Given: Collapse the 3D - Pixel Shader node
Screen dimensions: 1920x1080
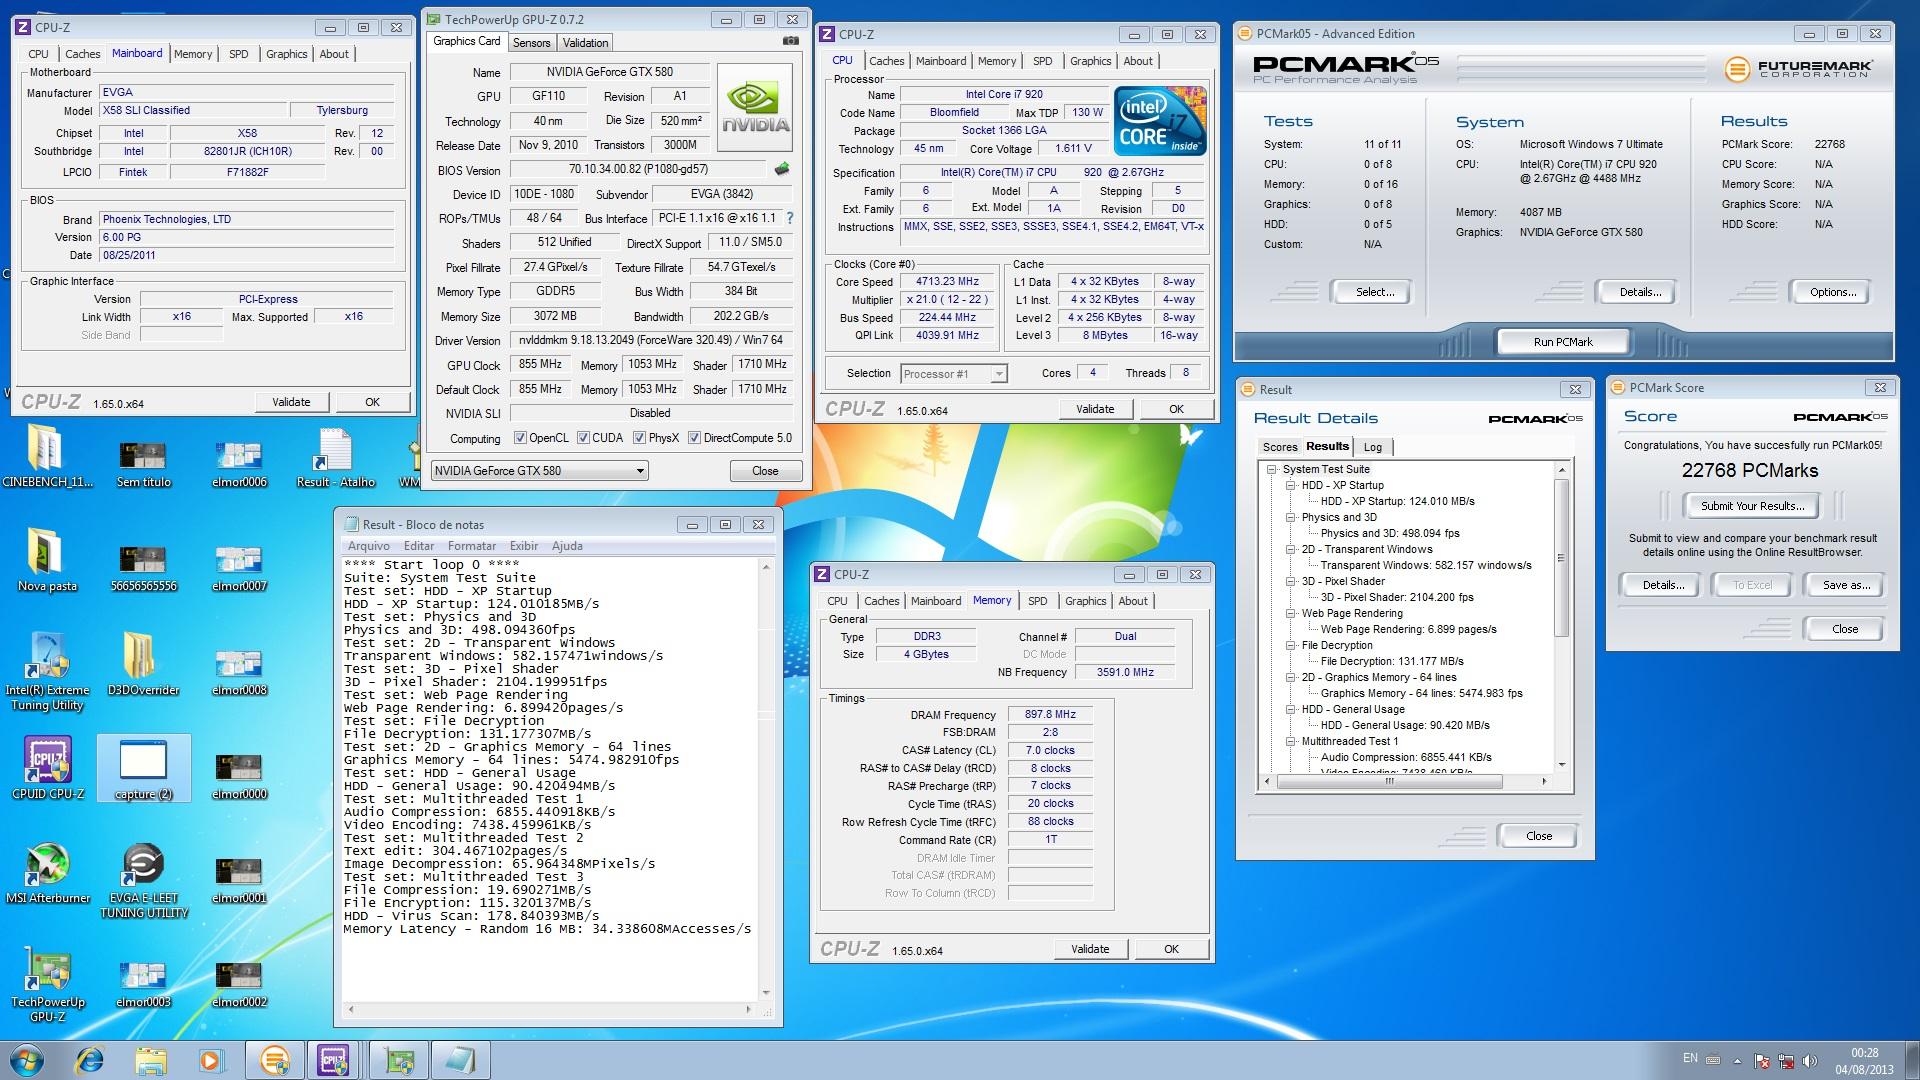Looking at the screenshot, I should pos(1290,581).
